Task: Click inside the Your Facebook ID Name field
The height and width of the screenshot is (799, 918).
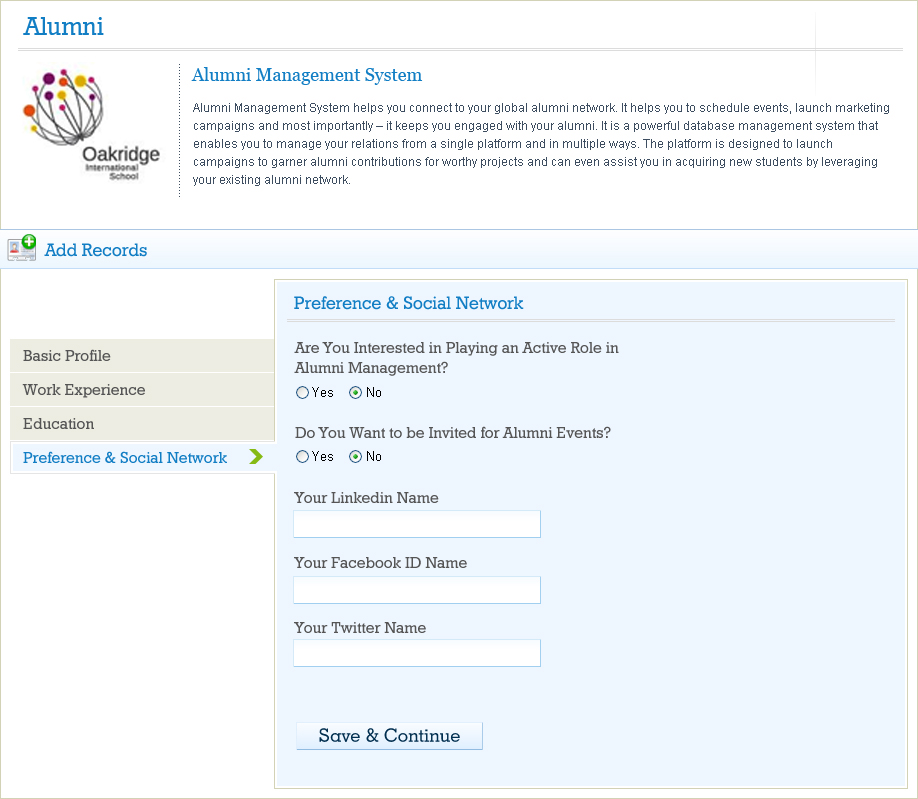Action: point(417,590)
